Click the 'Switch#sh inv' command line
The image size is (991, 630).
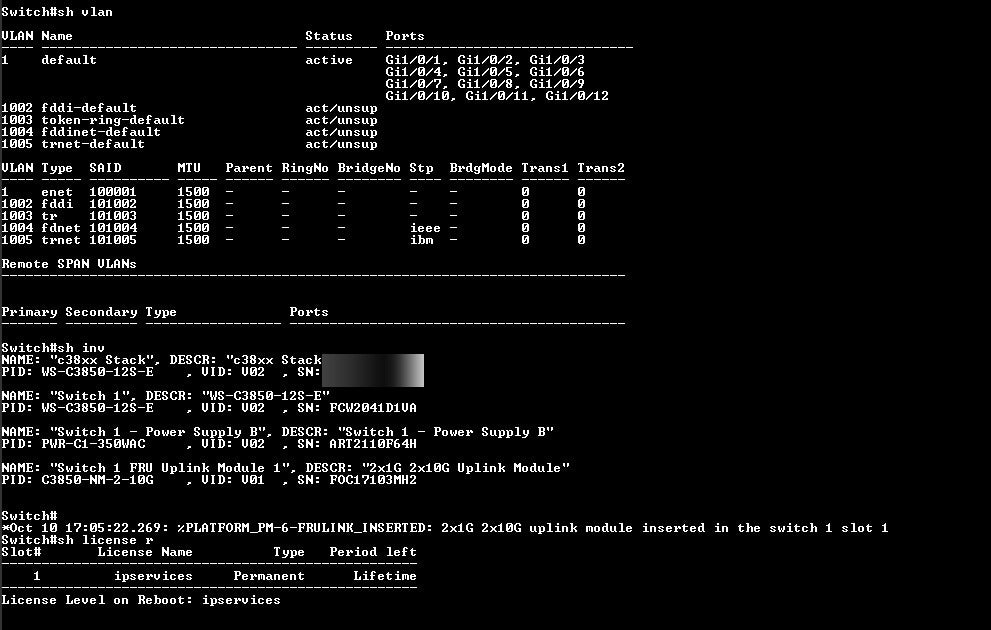tap(53, 348)
